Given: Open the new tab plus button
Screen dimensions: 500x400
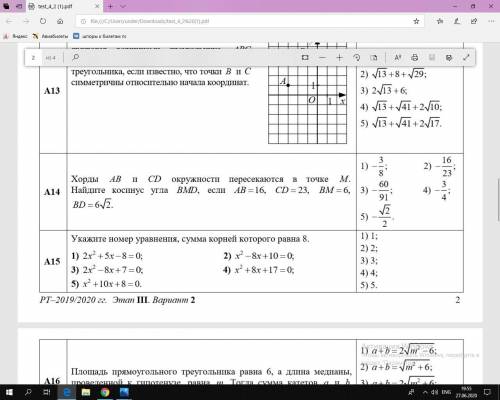Looking at the screenshot, I should click(x=110, y=6).
